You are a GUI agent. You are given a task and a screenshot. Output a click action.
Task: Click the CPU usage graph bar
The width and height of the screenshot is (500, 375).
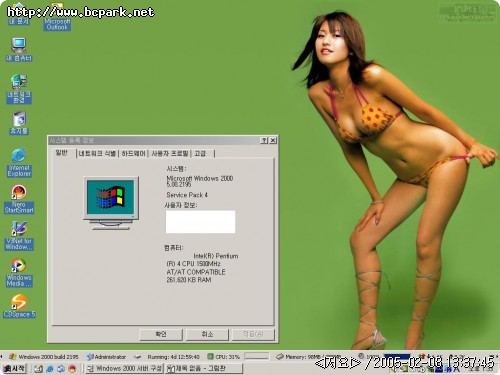[x=256, y=356]
